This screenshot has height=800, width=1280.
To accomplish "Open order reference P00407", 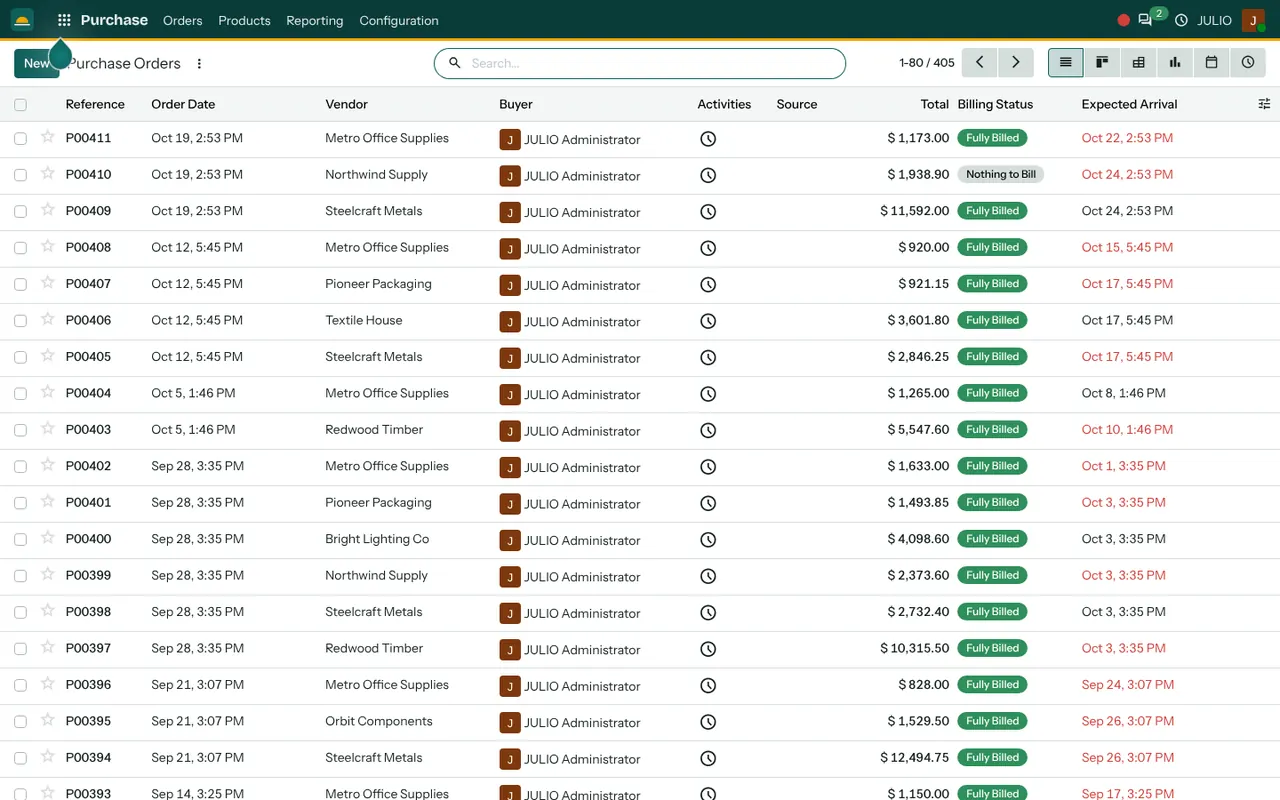I will (x=88, y=284).
